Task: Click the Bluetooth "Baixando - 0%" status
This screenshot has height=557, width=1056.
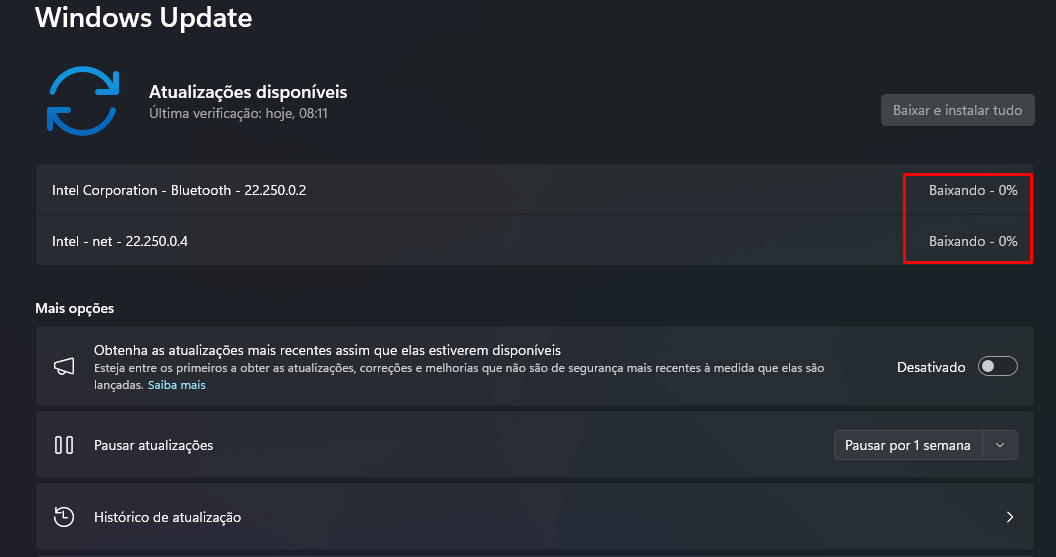Action: tap(972, 190)
